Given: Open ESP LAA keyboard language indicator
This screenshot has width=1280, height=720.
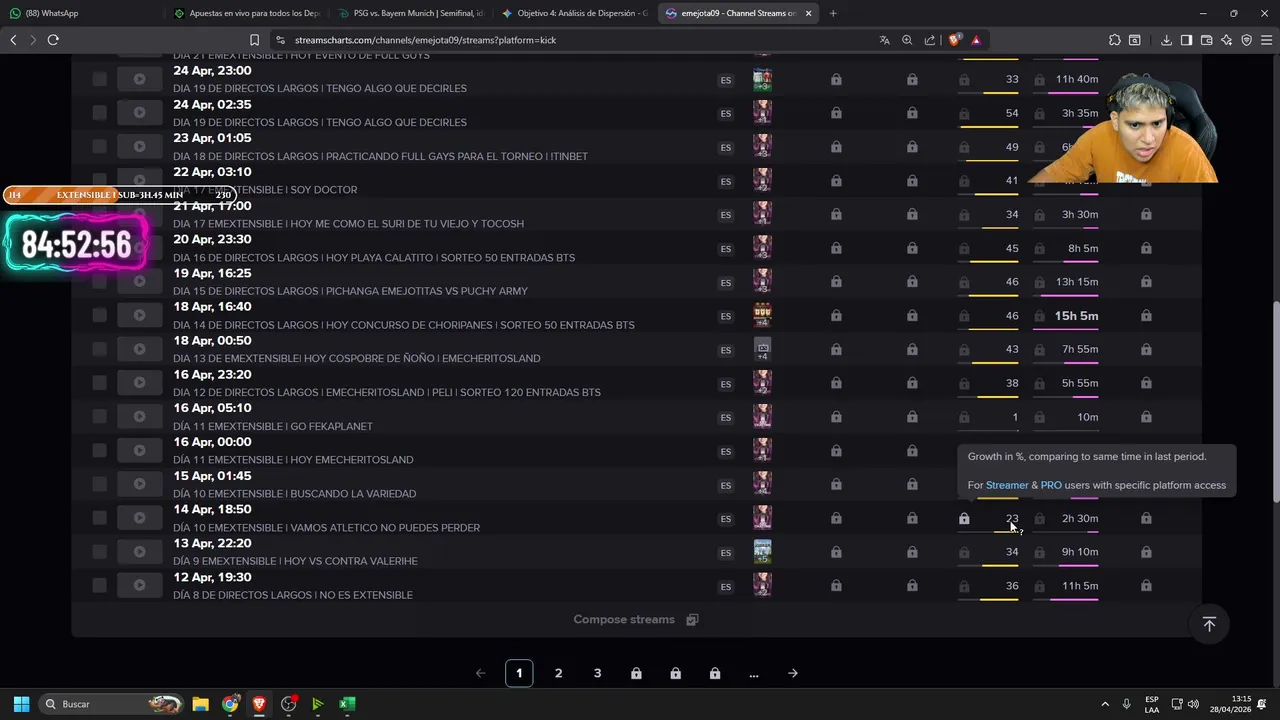Looking at the screenshot, I should coord(1152,704).
